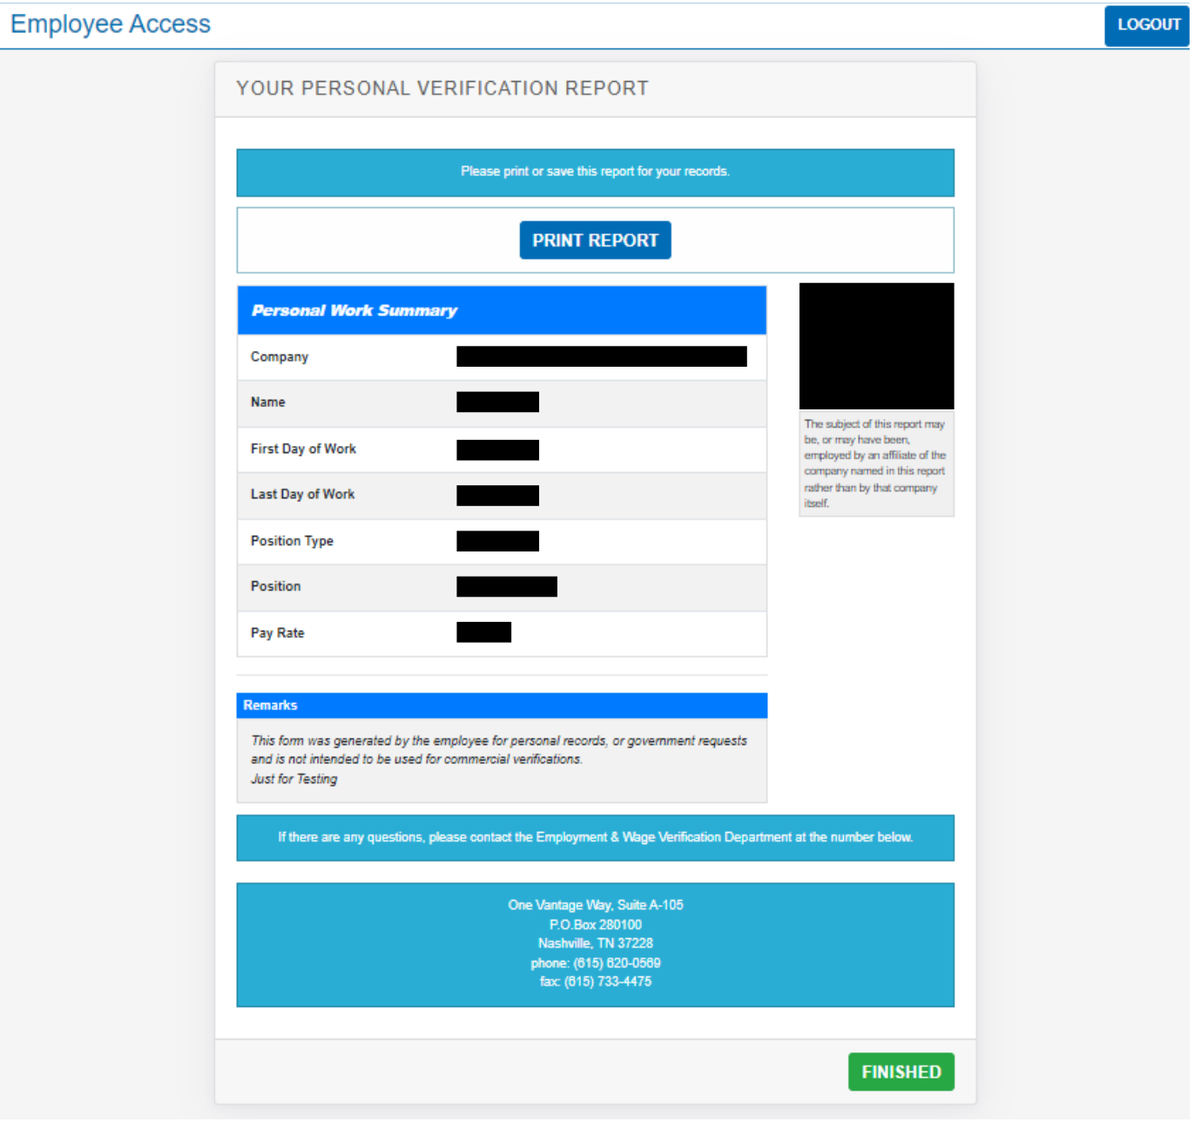
Task: Click the Personal Work Summary header
Action: coord(502,311)
